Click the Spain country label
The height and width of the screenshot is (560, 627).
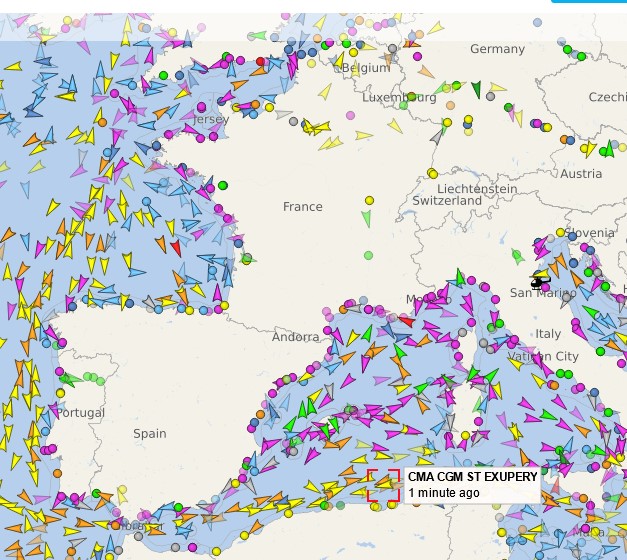pos(150,434)
